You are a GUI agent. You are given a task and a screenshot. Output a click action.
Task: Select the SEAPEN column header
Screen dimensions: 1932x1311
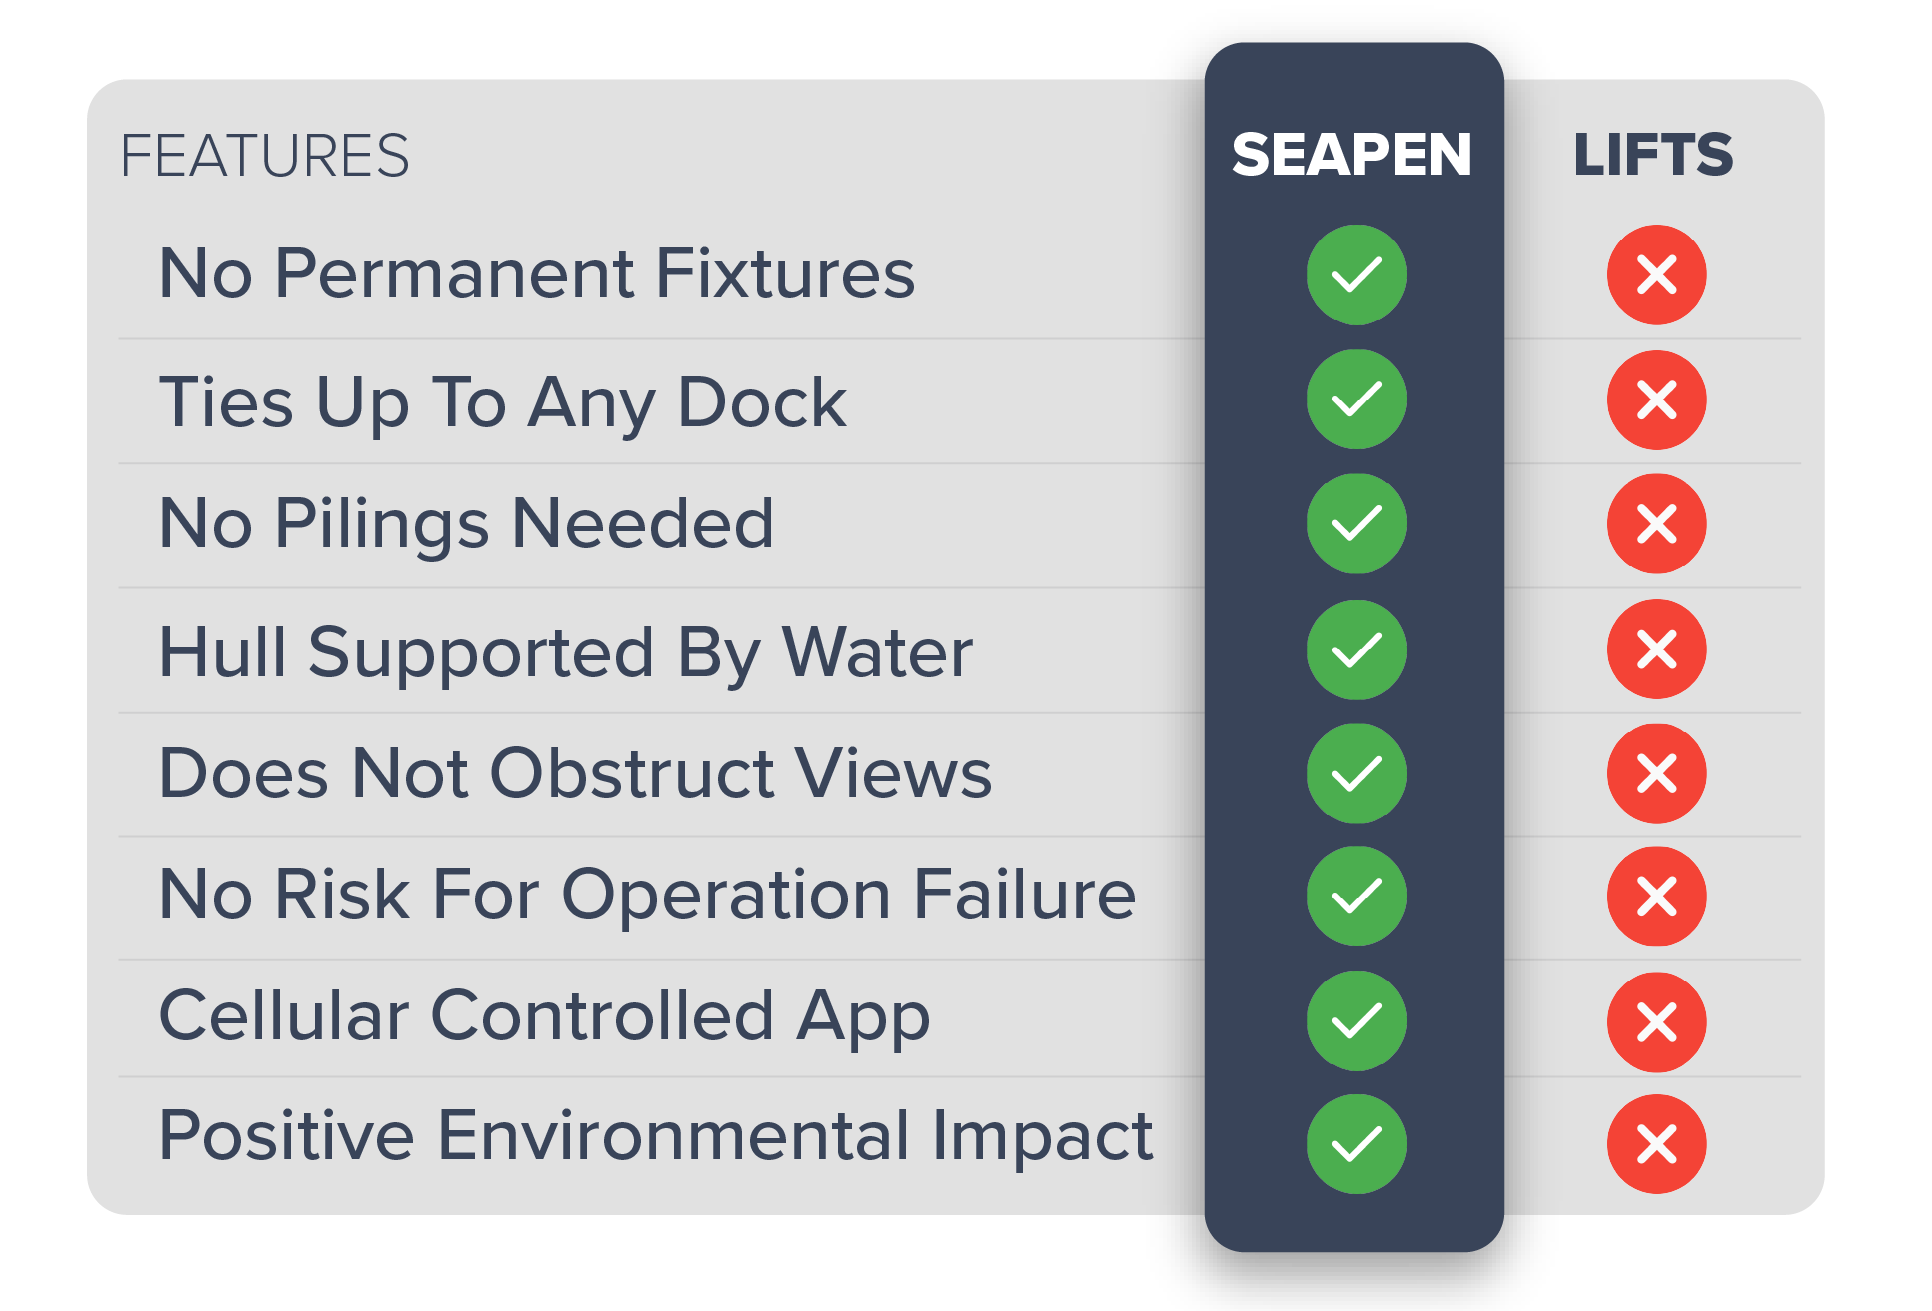point(1352,155)
